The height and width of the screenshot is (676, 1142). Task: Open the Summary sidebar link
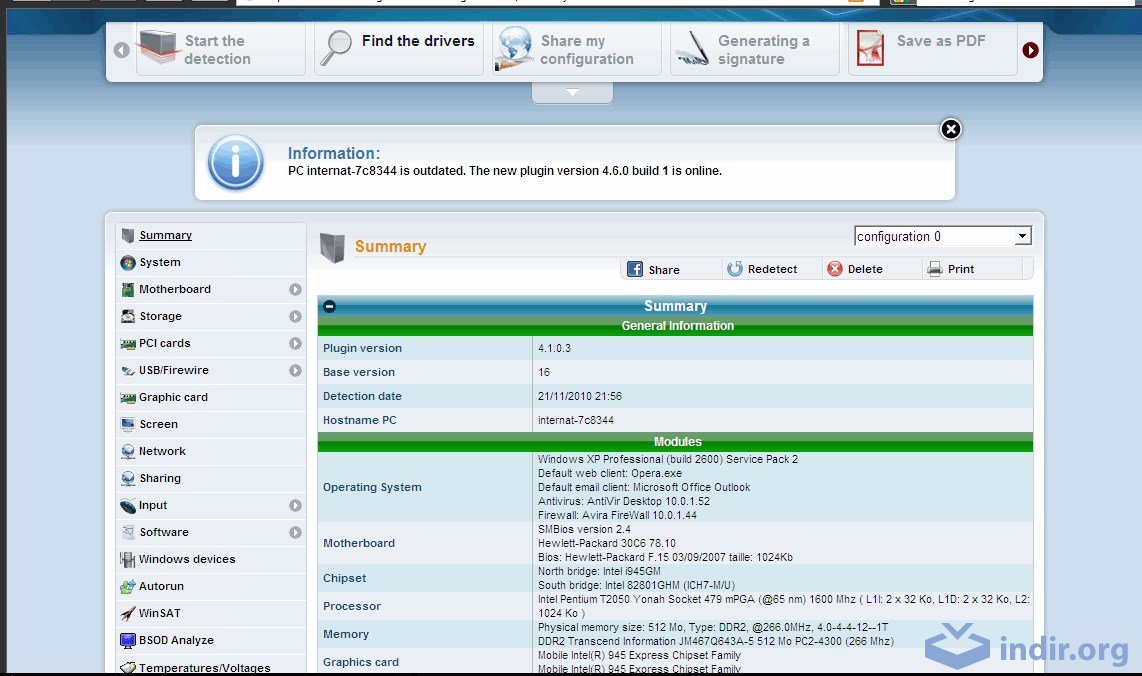click(x=166, y=235)
